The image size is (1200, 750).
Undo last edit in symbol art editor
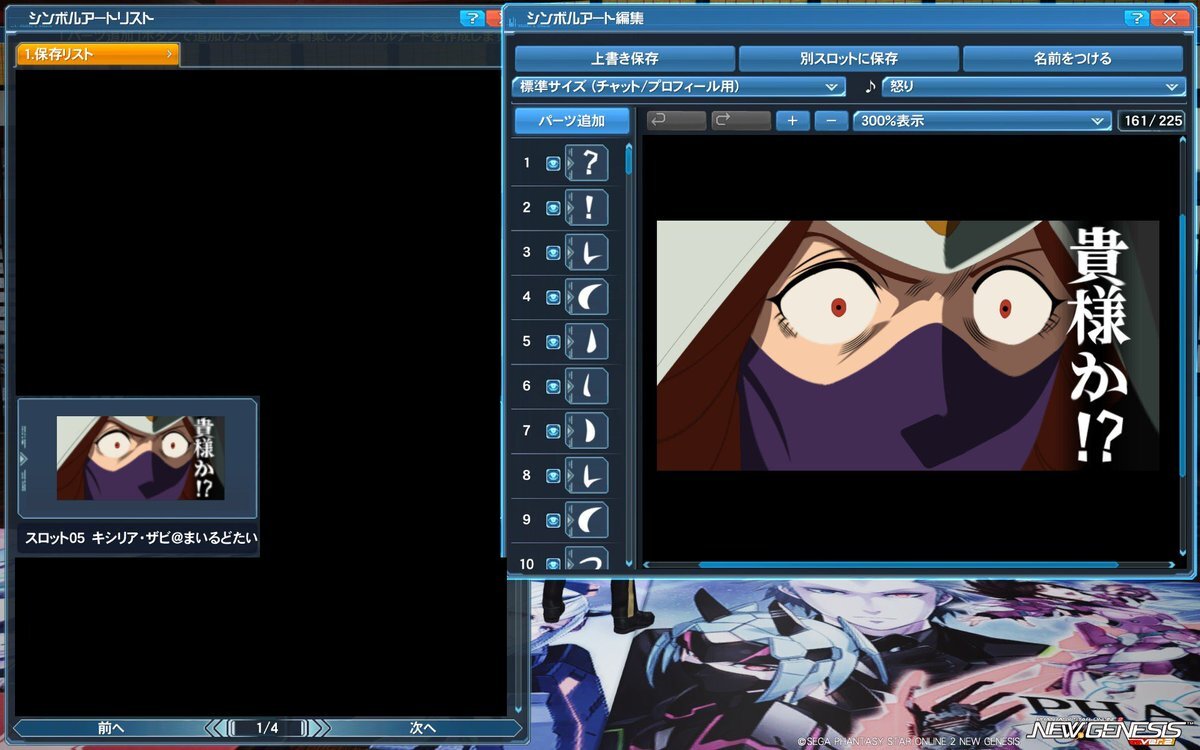[x=676, y=121]
